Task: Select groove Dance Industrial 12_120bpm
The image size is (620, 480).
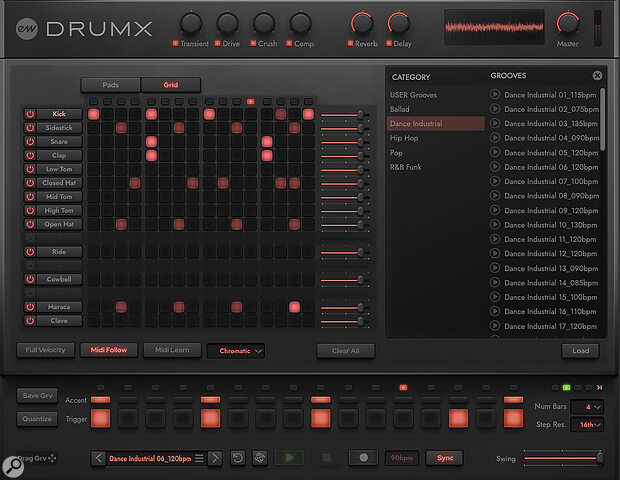Action: (550, 253)
